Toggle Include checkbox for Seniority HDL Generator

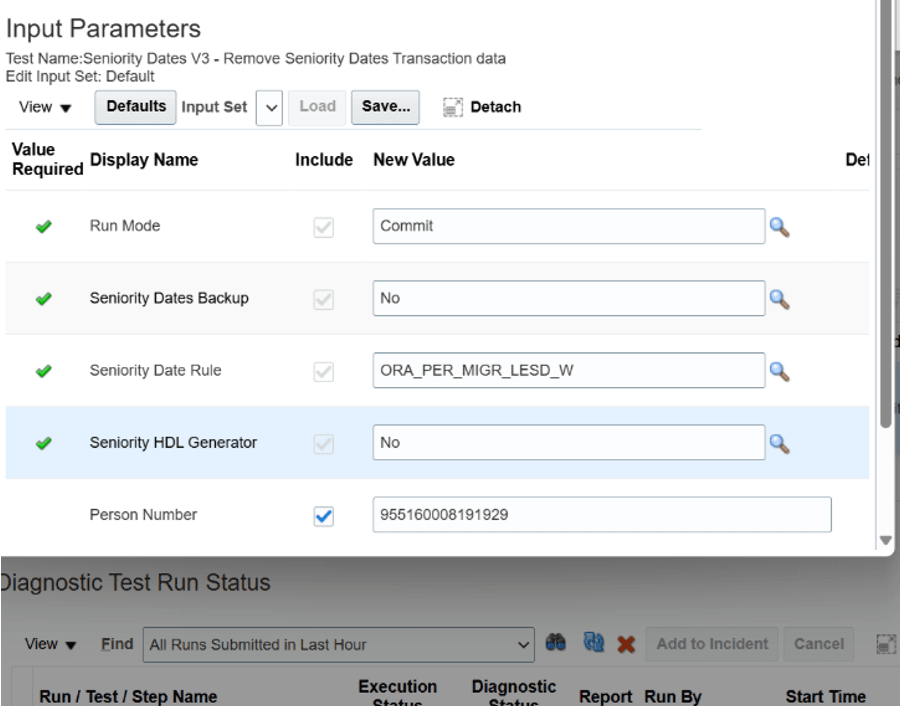point(324,444)
